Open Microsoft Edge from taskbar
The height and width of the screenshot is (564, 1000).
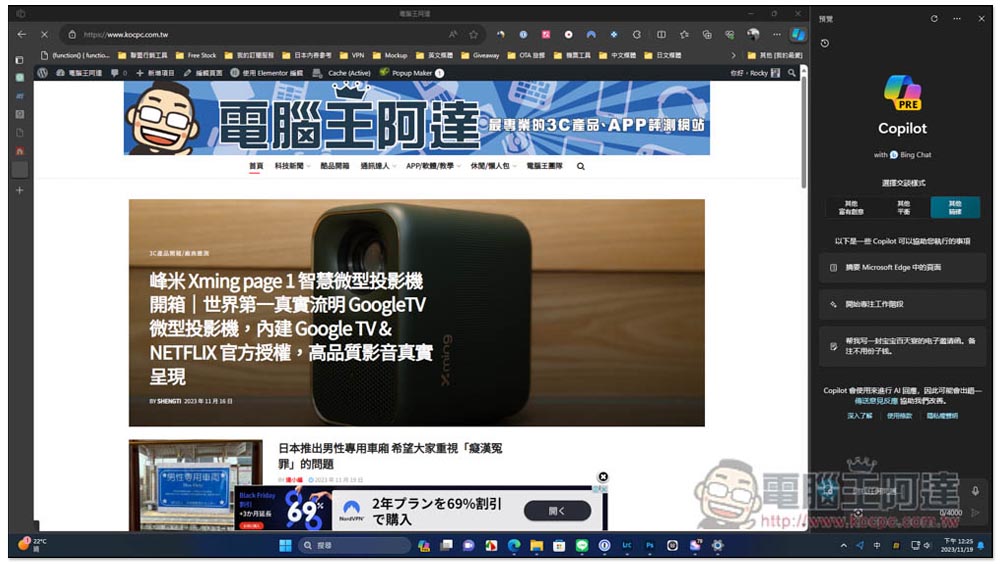point(514,545)
